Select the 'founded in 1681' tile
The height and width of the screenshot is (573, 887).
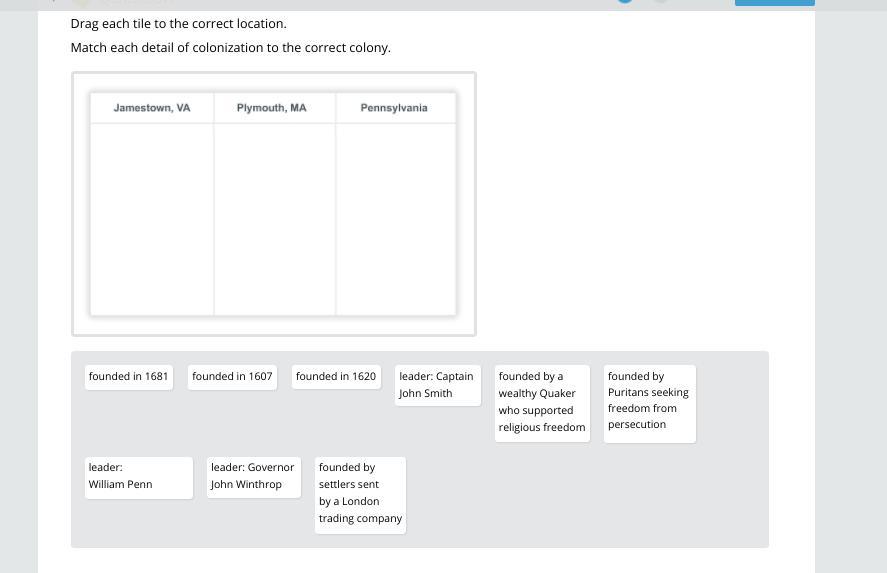click(128, 377)
